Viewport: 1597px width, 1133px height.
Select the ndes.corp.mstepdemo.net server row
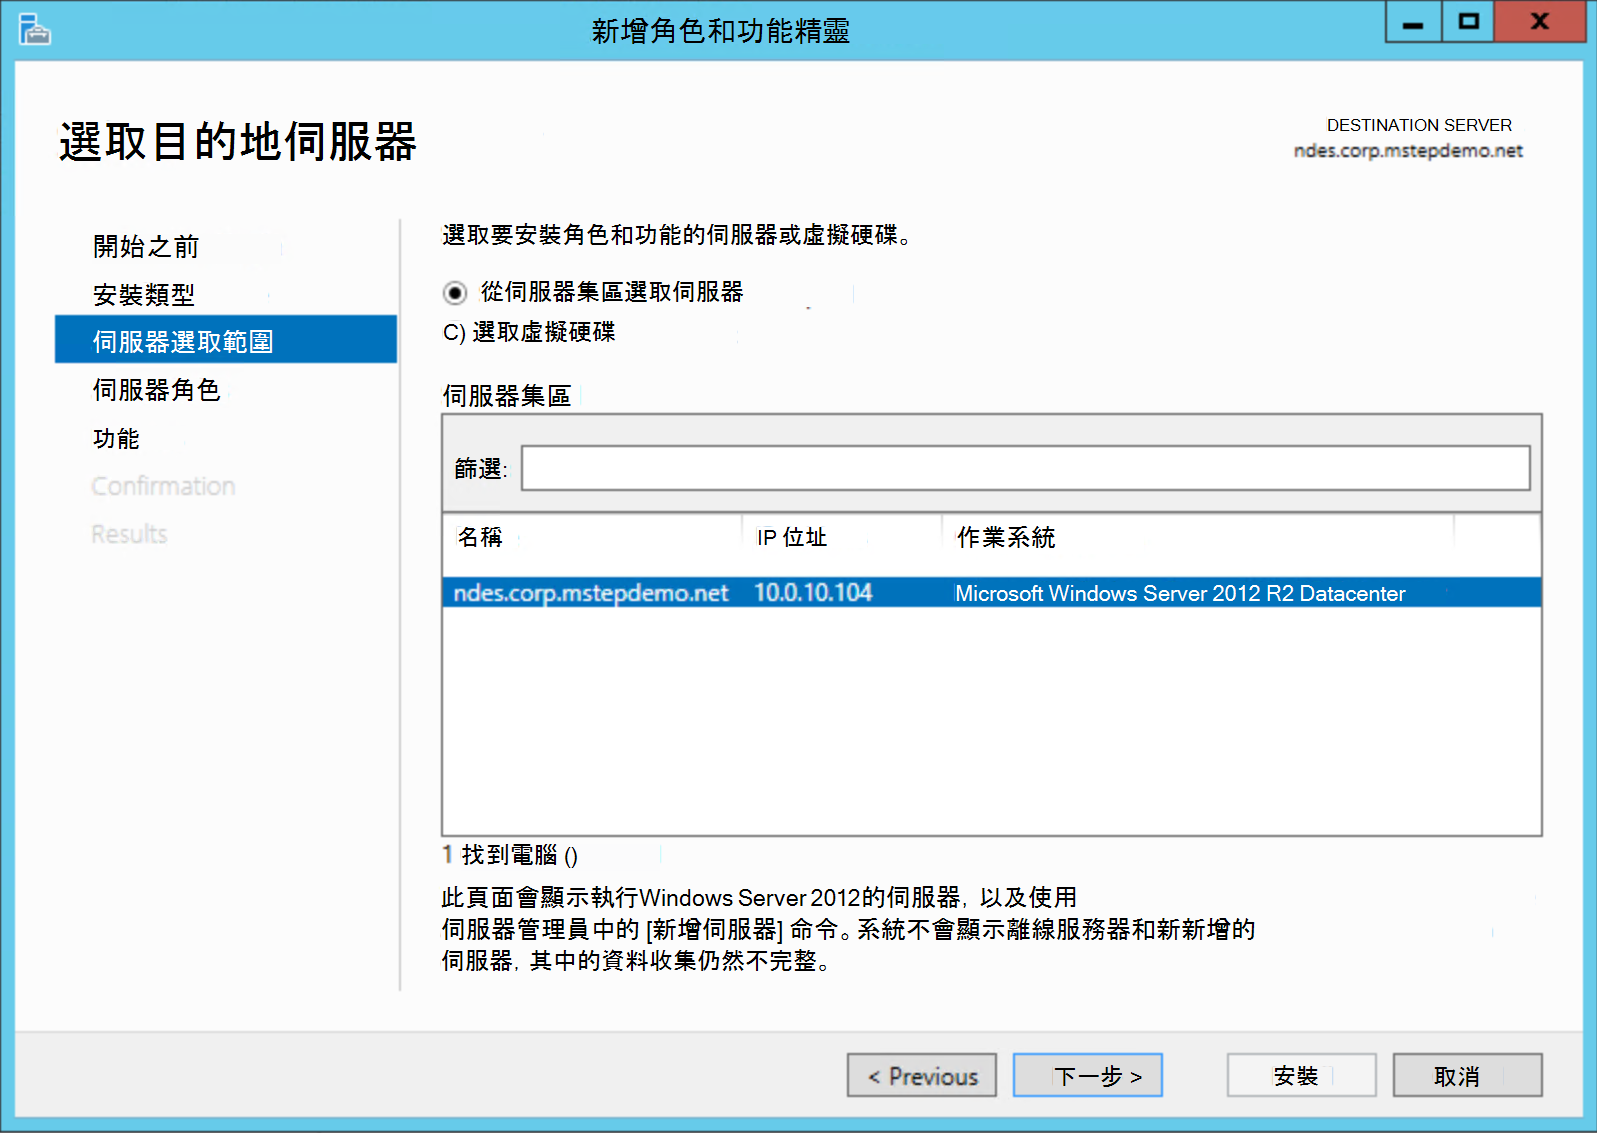991,593
